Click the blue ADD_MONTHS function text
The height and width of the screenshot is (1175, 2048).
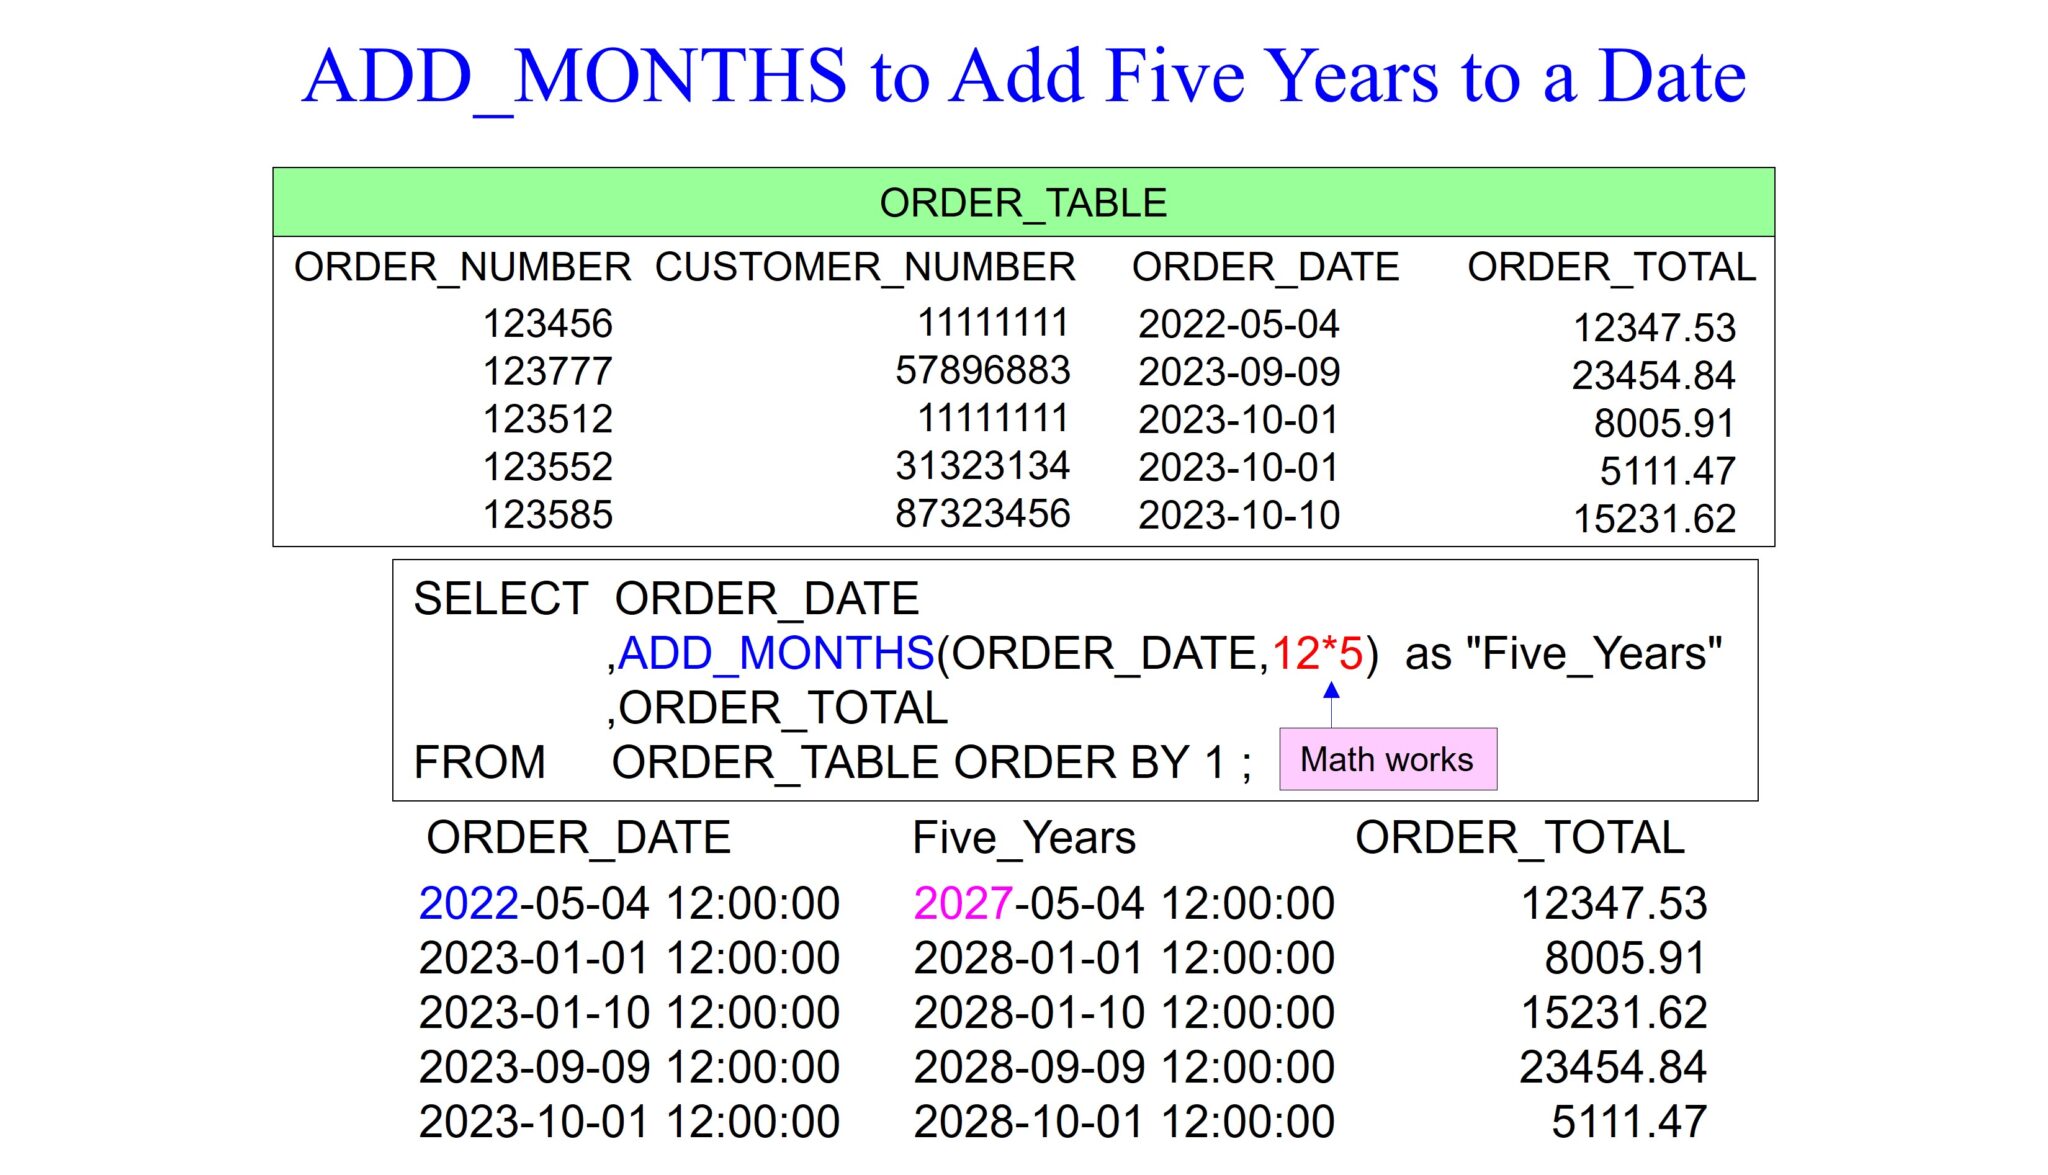(x=775, y=654)
